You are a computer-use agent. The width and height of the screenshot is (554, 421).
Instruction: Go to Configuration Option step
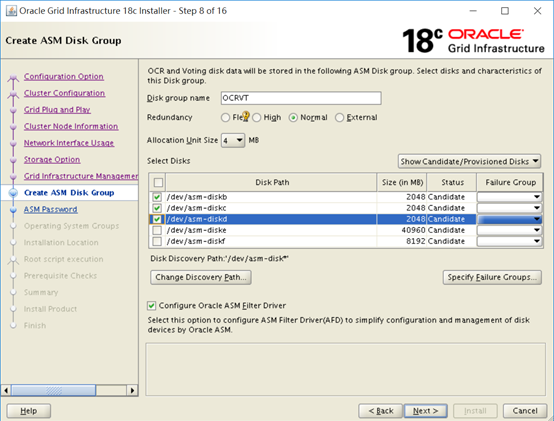tap(64, 77)
